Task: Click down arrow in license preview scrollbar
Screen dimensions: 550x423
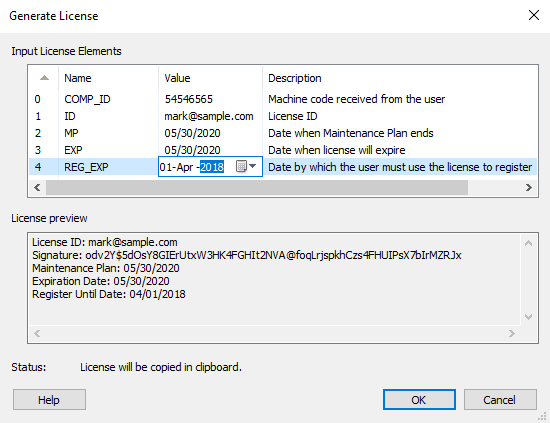Action: tap(529, 317)
